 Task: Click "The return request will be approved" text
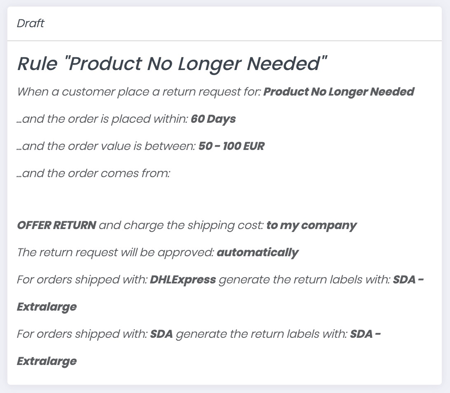pos(116,252)
